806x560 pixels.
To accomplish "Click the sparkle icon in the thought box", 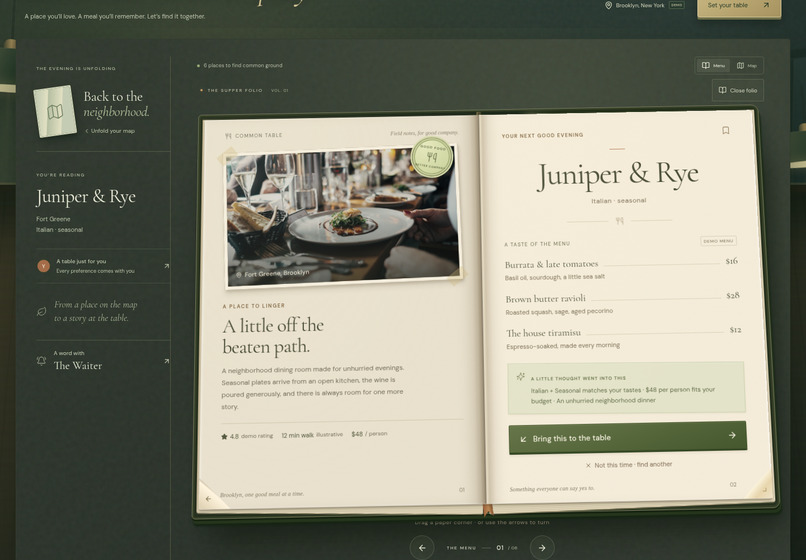I will pyautogui.click(x=520, y=376).
